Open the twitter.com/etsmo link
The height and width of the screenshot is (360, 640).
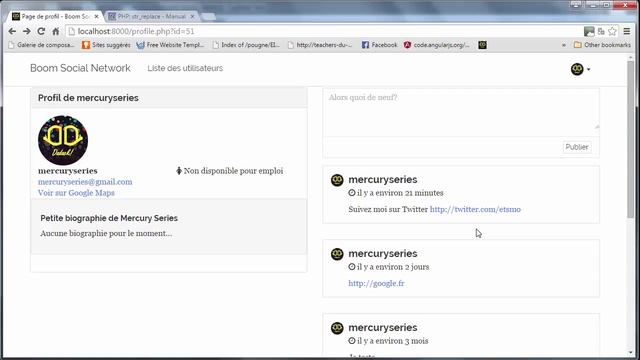tap(475, 209)
